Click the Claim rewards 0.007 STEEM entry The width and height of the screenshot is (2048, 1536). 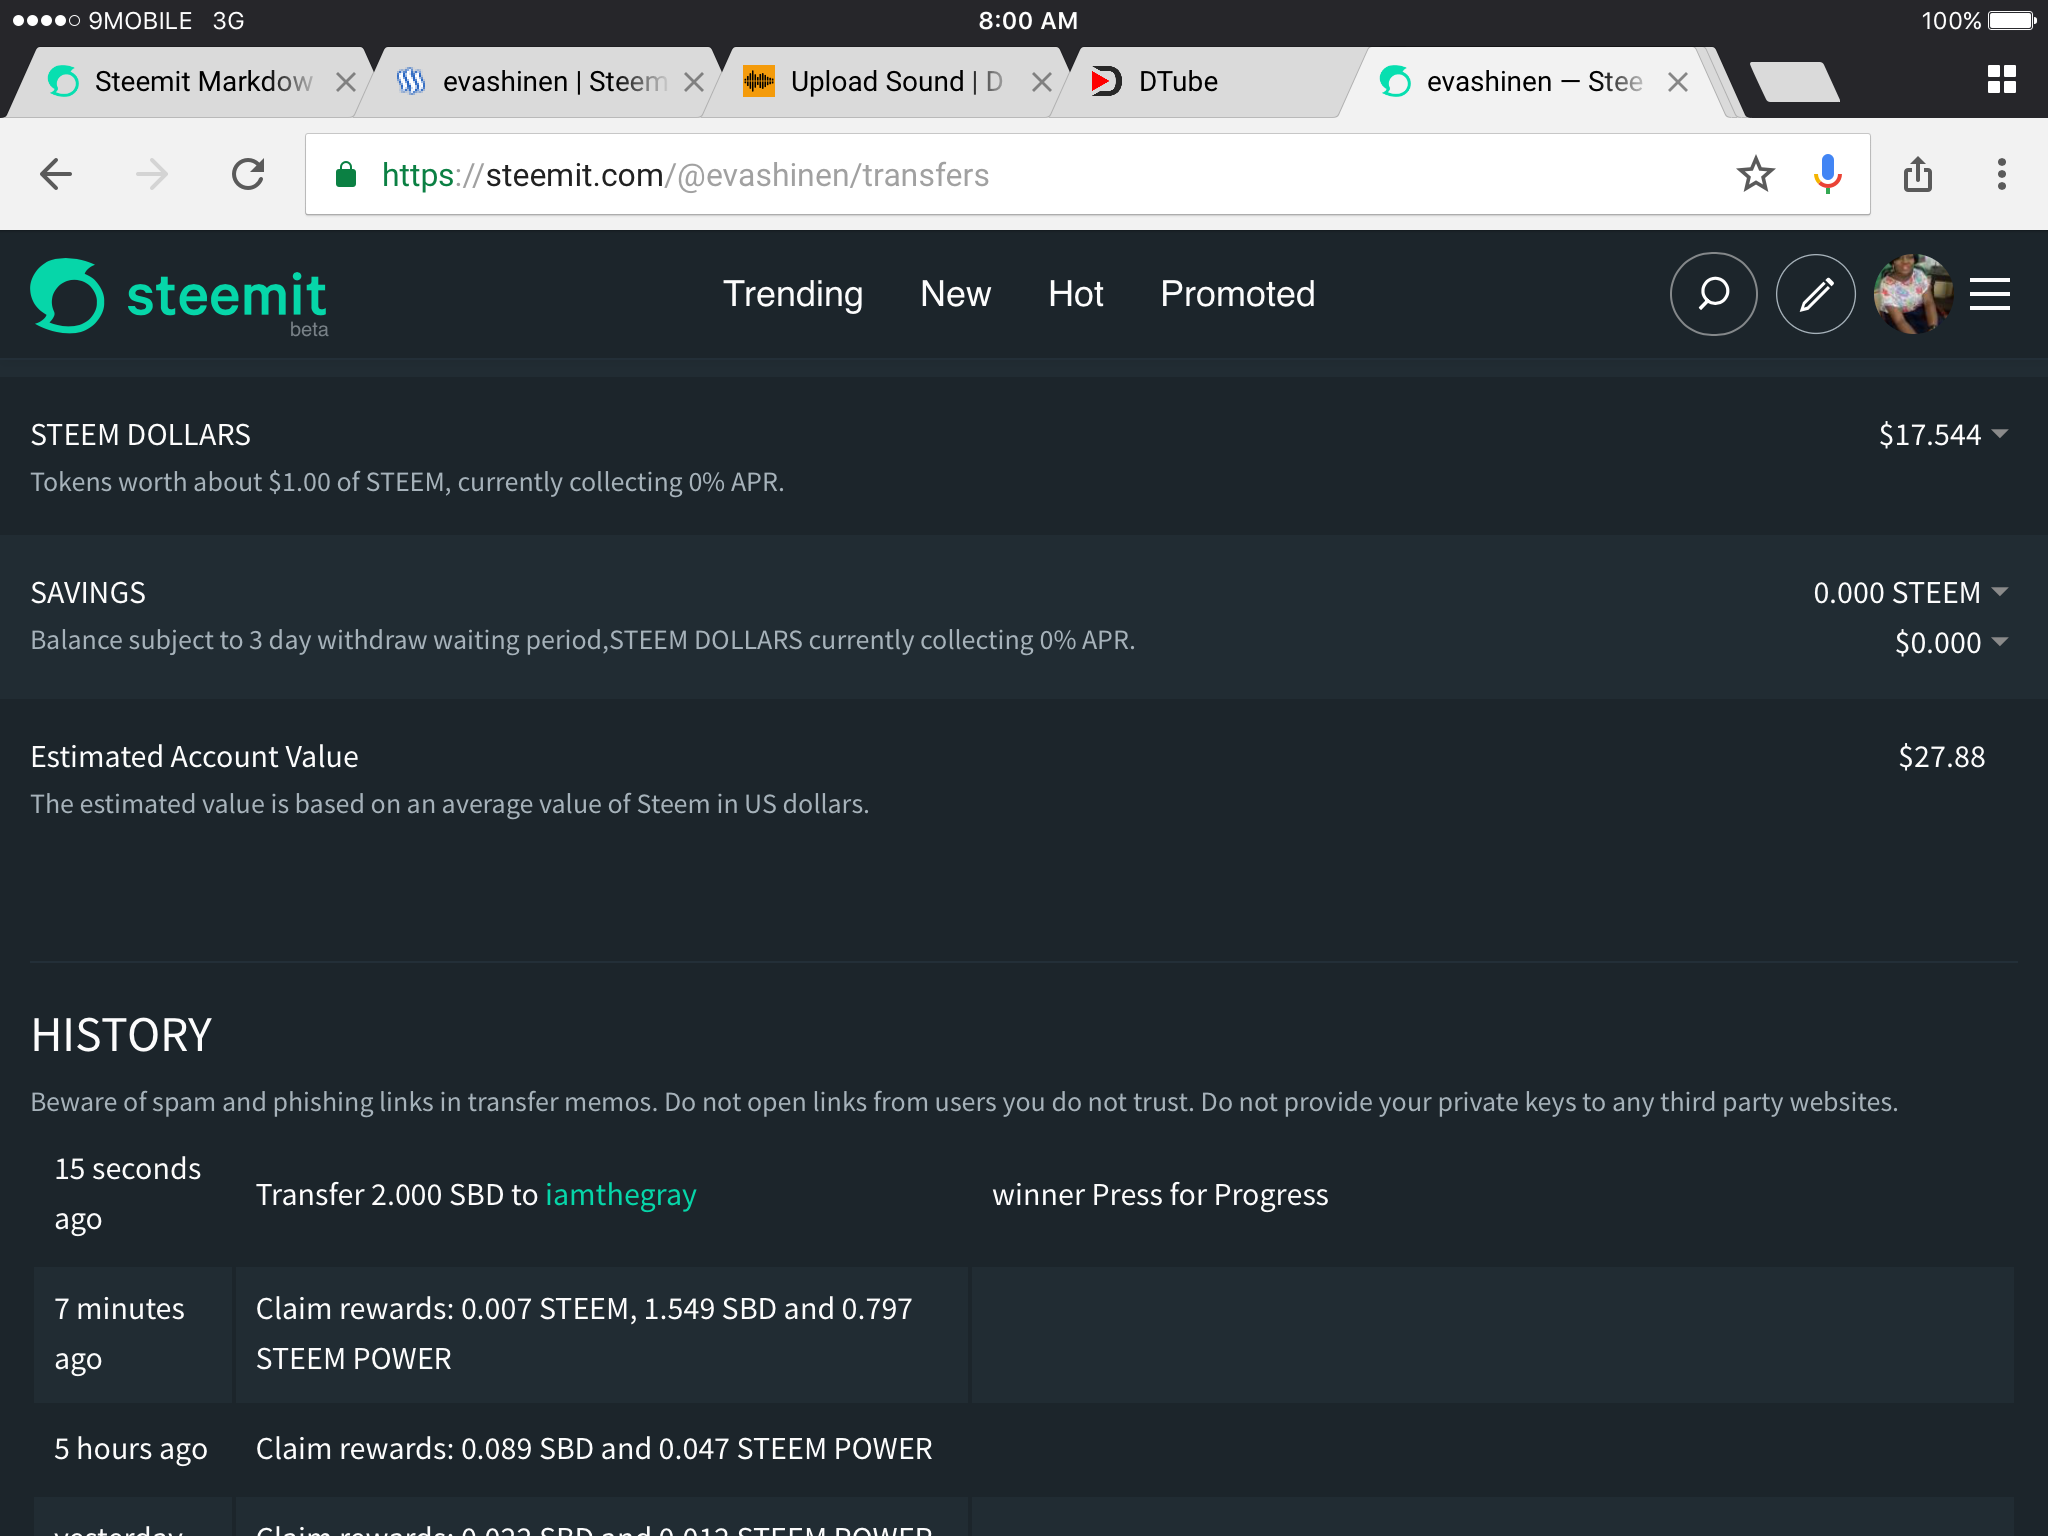[584, 1334]
